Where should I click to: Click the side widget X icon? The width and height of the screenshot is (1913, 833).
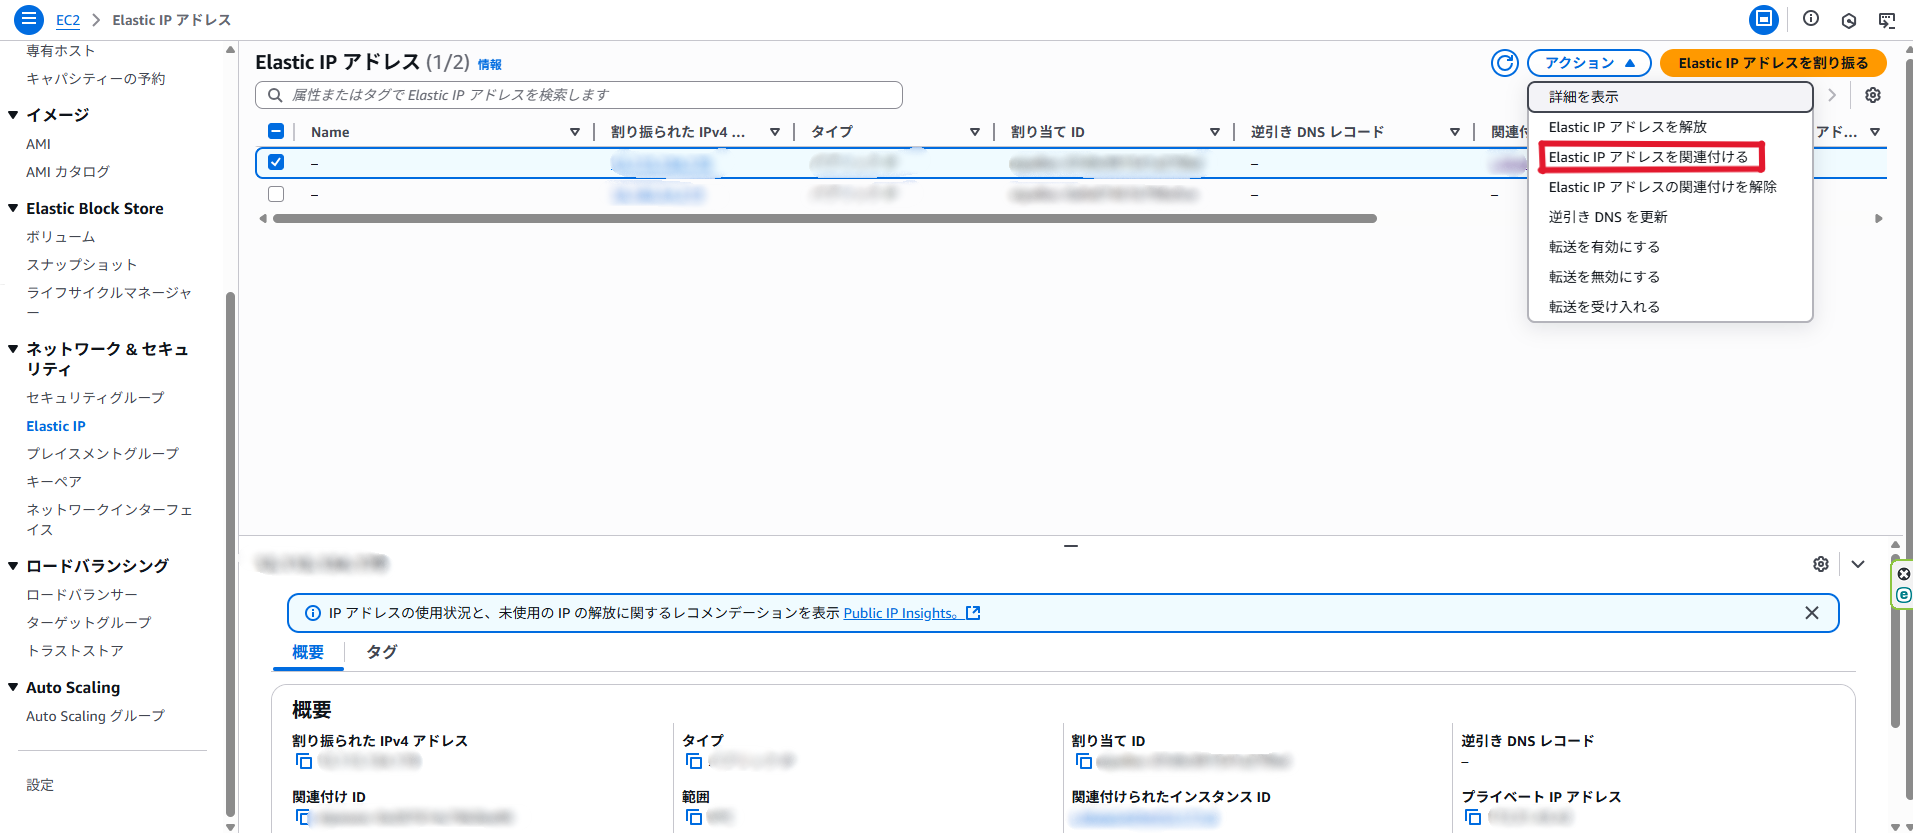tap(1904, 574)
